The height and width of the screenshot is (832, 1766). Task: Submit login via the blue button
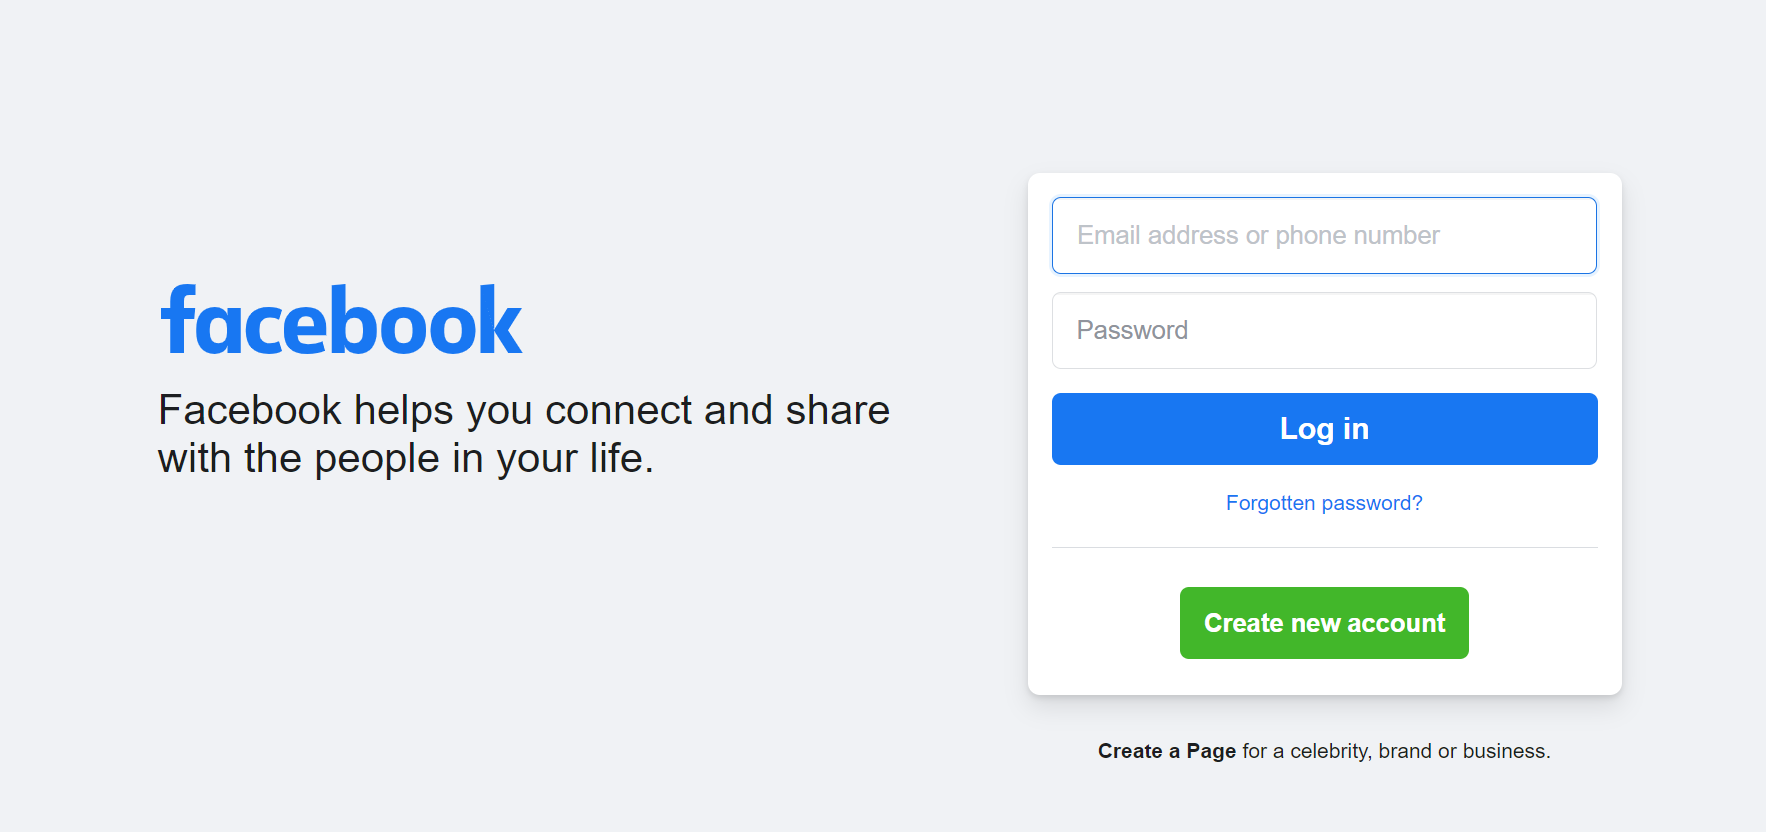pos(1324,429)
